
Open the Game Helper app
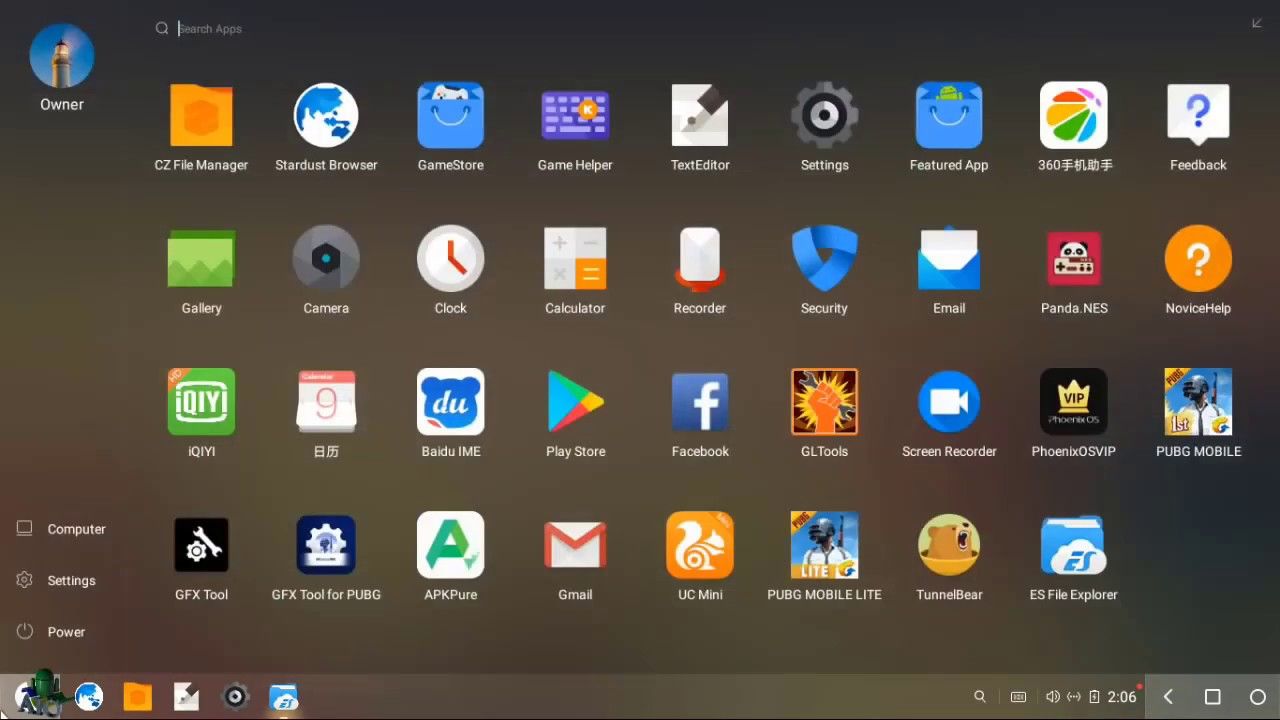click(x=575, y=116)
